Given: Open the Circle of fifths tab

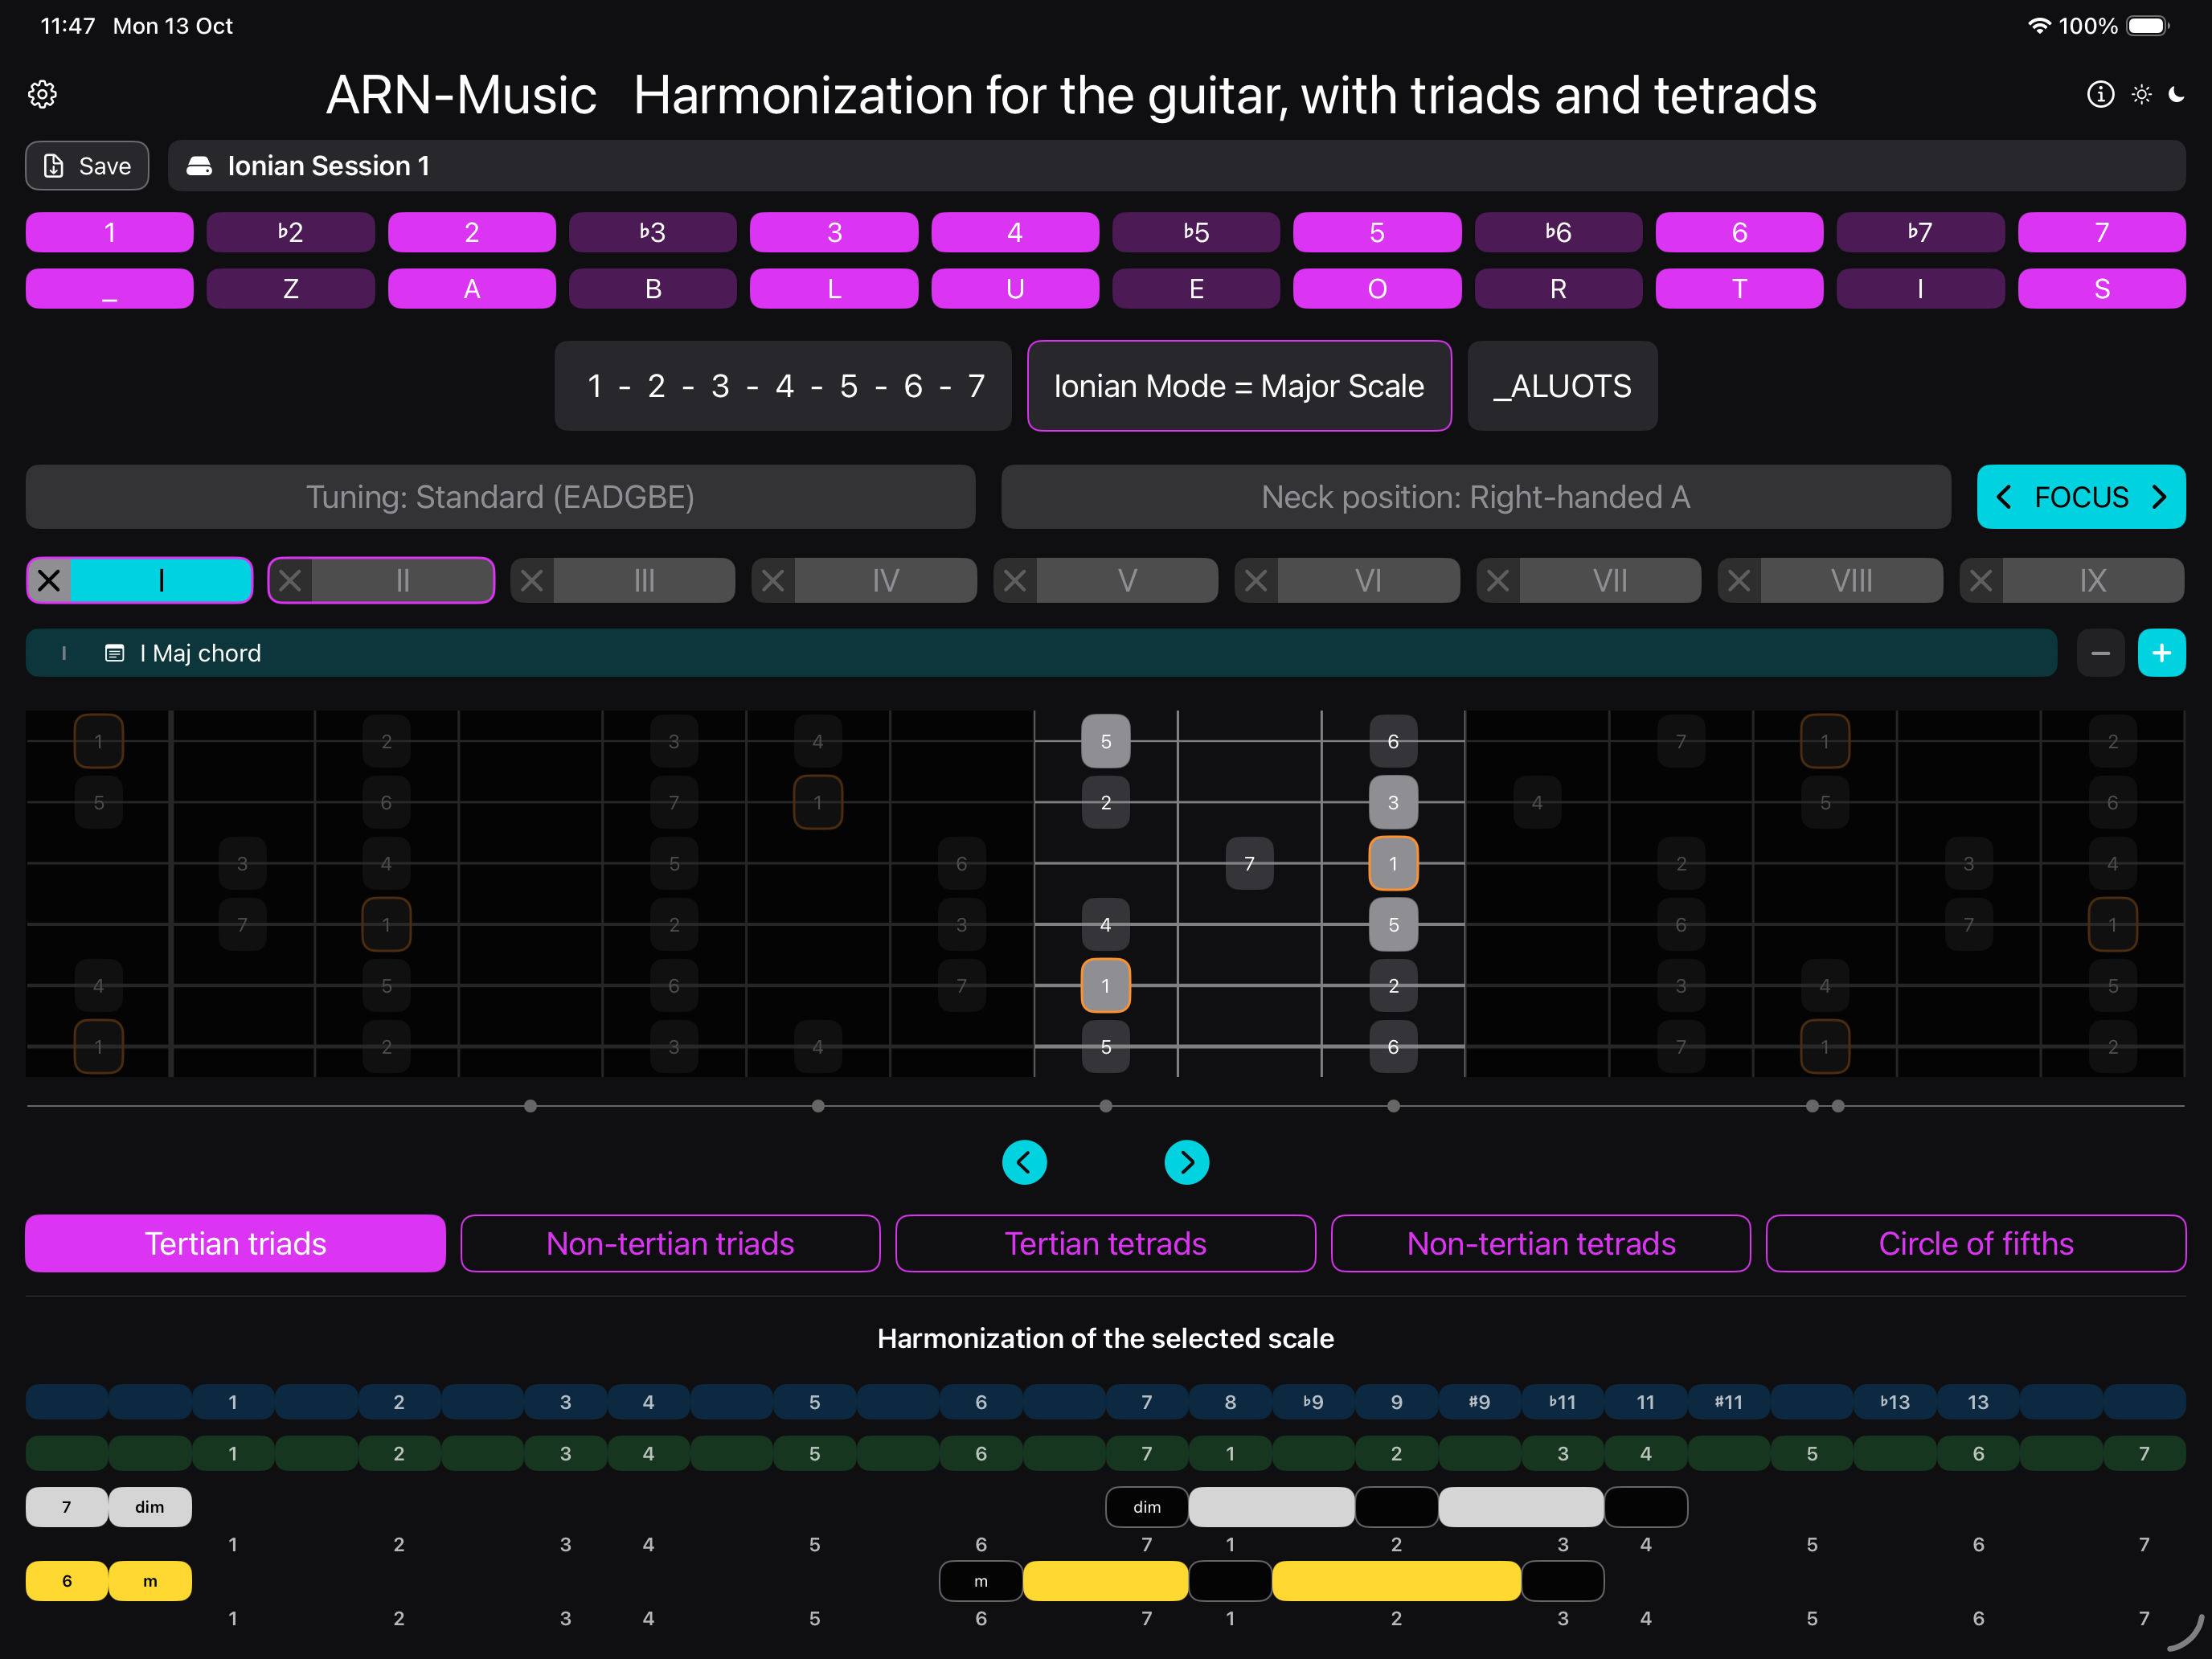Looking at the screenshot, I should pyautogui.click(x=1975, y=1243).
